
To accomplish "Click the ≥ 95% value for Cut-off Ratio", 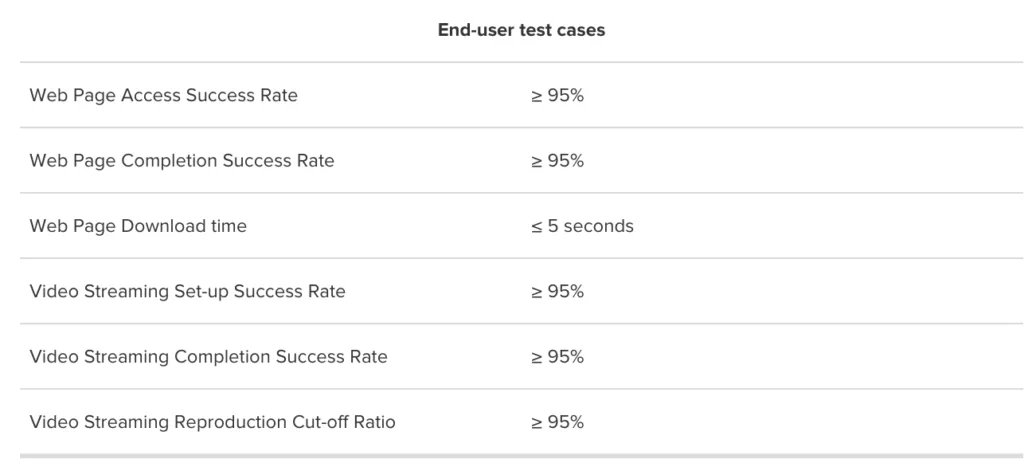I will [557, 422].
